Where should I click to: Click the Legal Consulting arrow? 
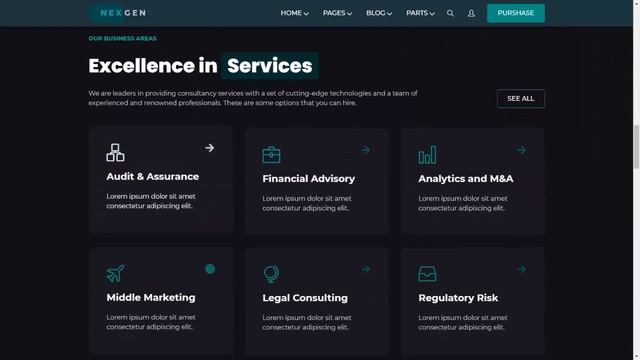(x=366, y=269)
